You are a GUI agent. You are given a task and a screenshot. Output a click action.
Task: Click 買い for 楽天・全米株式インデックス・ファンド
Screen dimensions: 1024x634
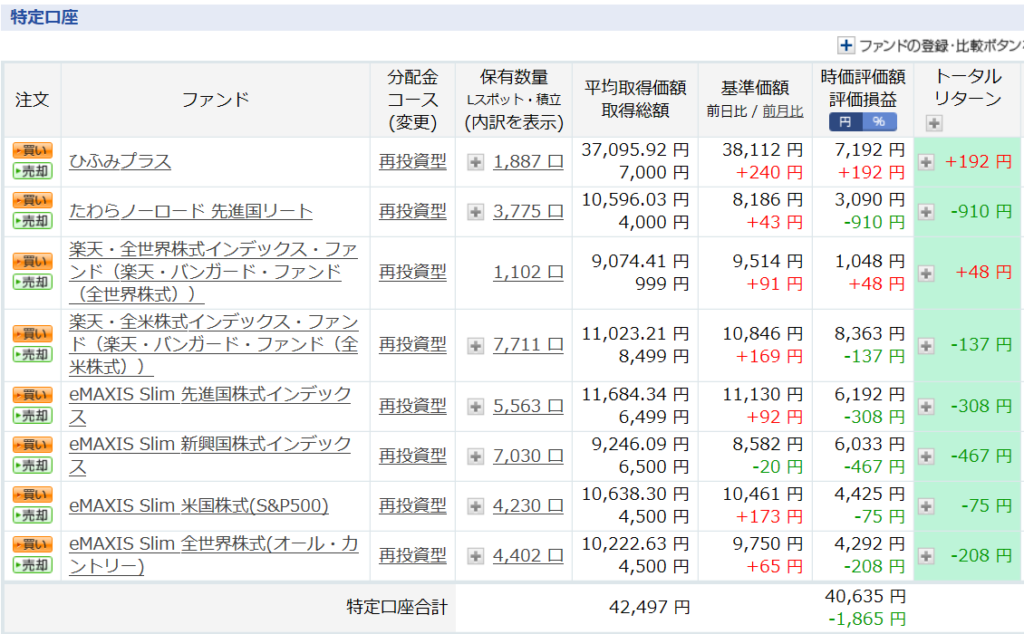point(32,334)
